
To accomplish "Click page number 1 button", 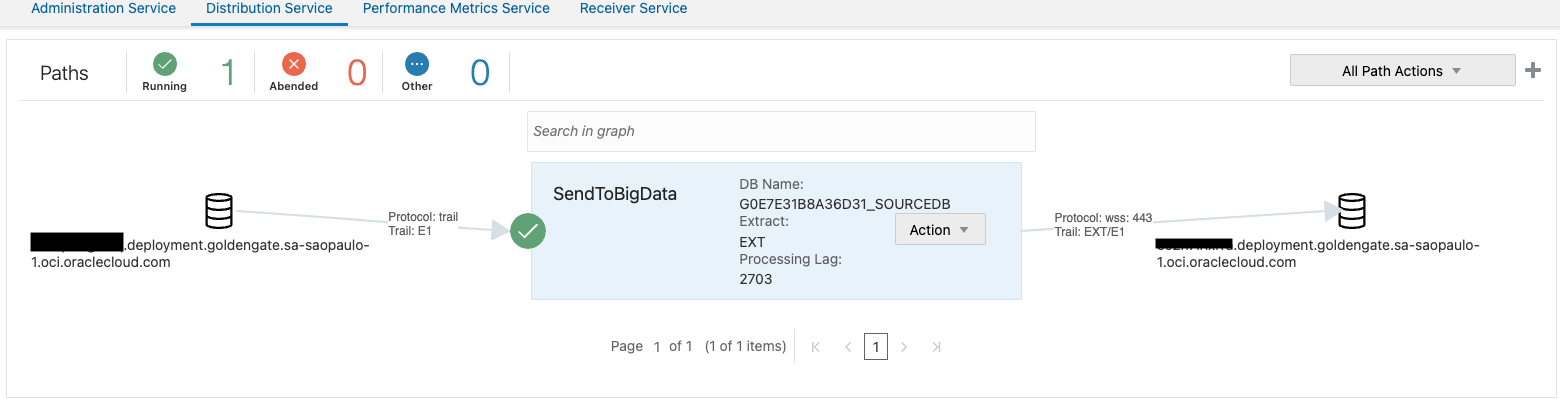I will (876, 347).
